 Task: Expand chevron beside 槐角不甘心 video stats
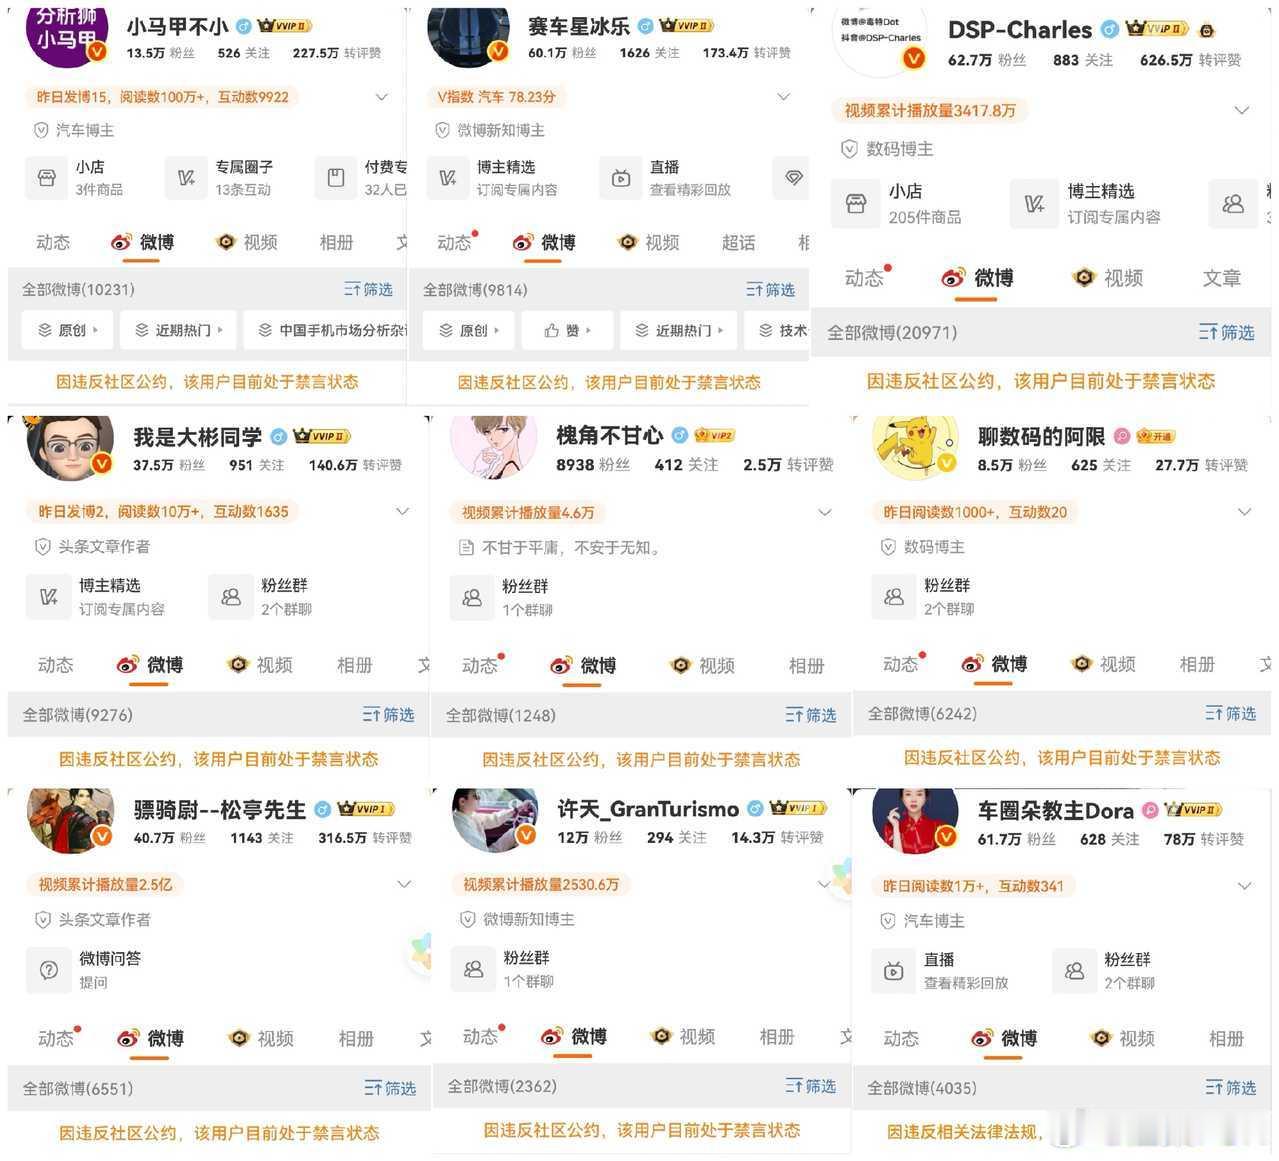click(x=825, y=512)
